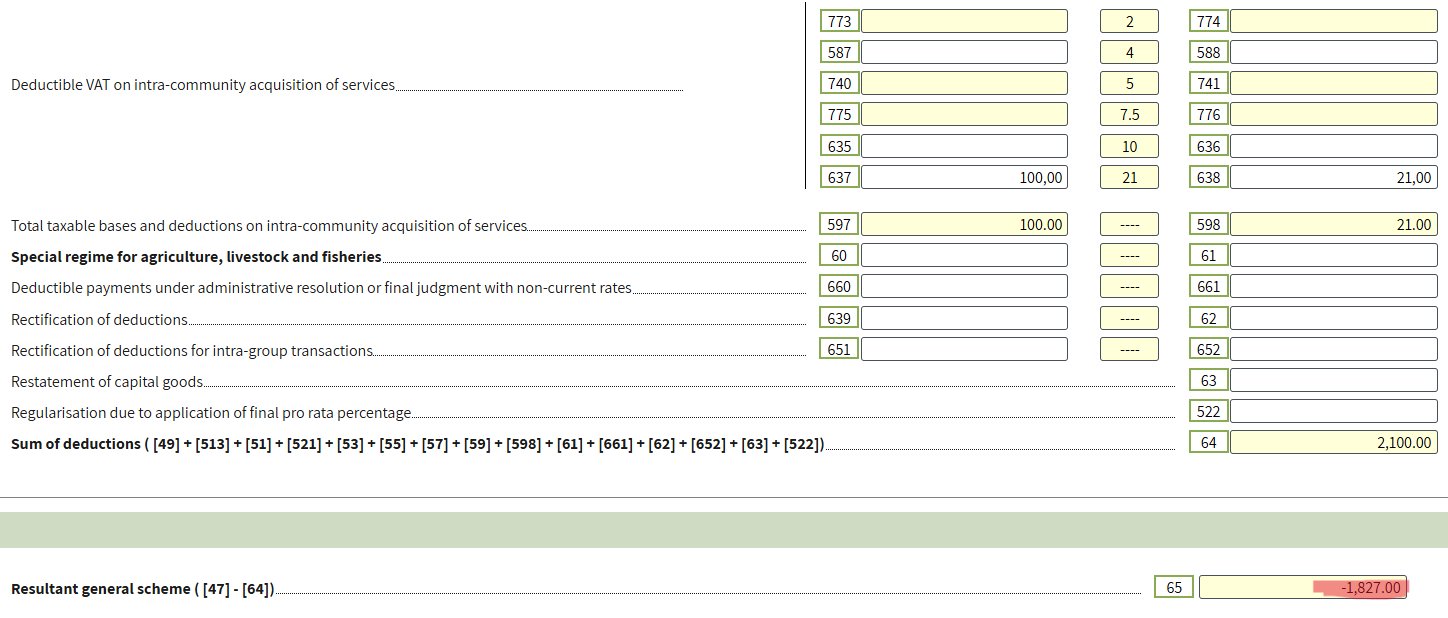This screenshot has width=1448, height=618.
Task: Click the box 776 input field
Action: 1333,114
